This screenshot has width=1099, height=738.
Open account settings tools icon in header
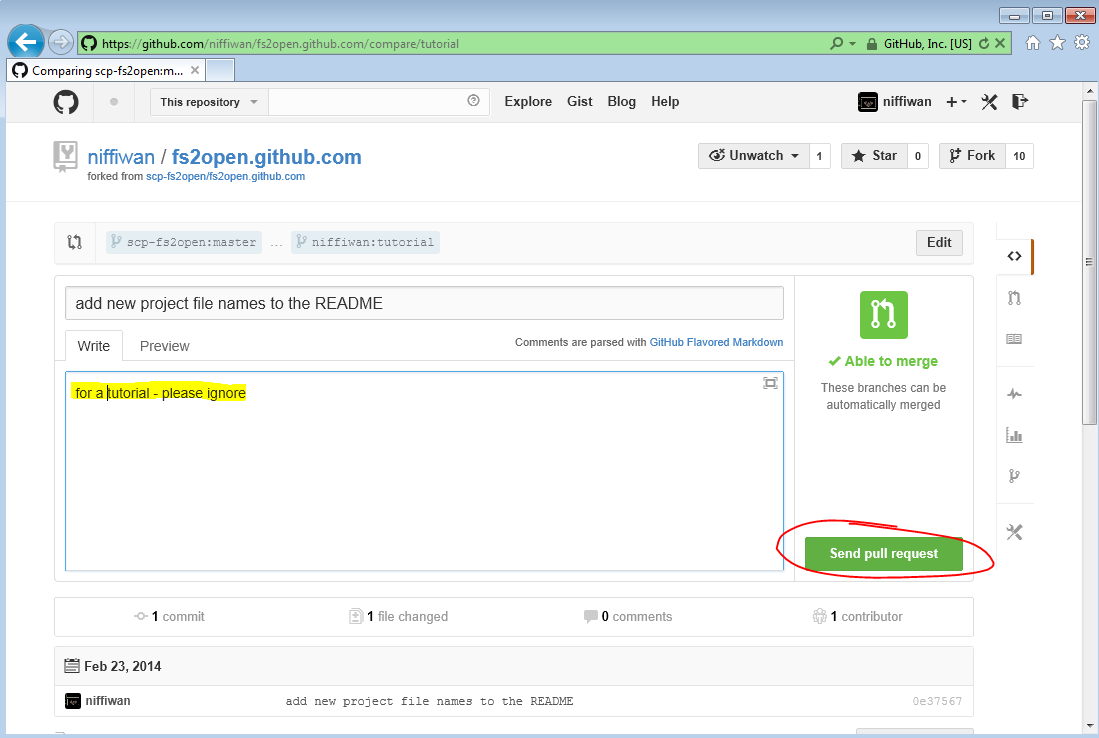click(x=989, y=102)
